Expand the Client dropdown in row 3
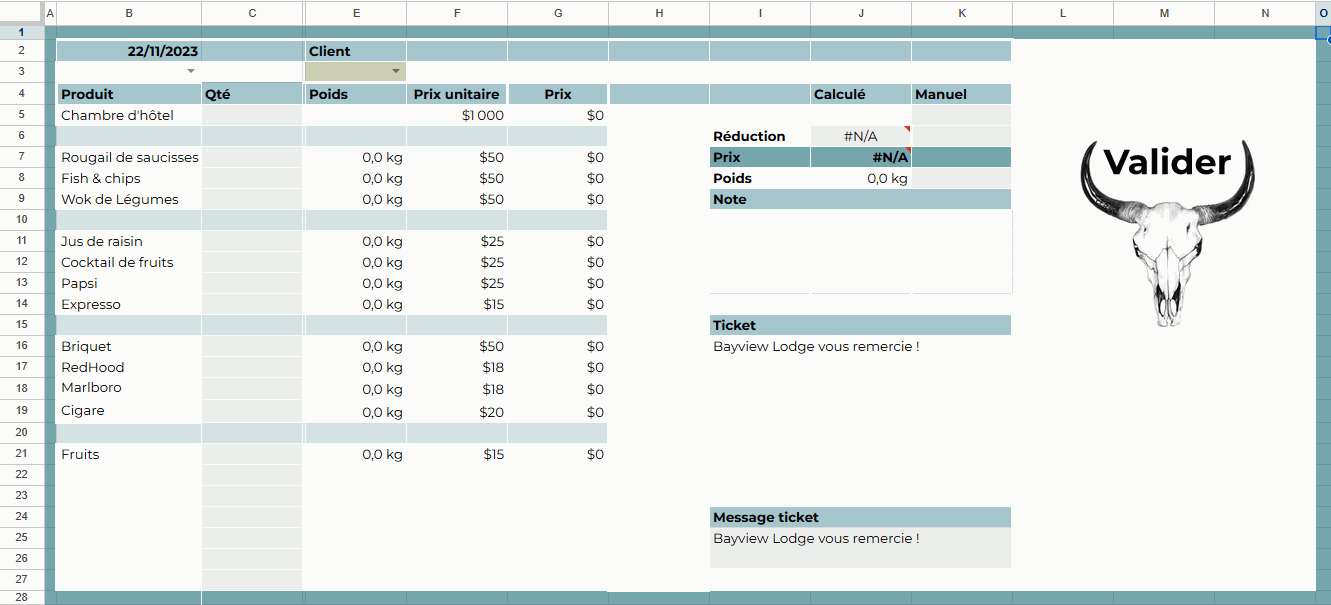The height and width of the screenshot is (605, 1331). pos(396,72)
